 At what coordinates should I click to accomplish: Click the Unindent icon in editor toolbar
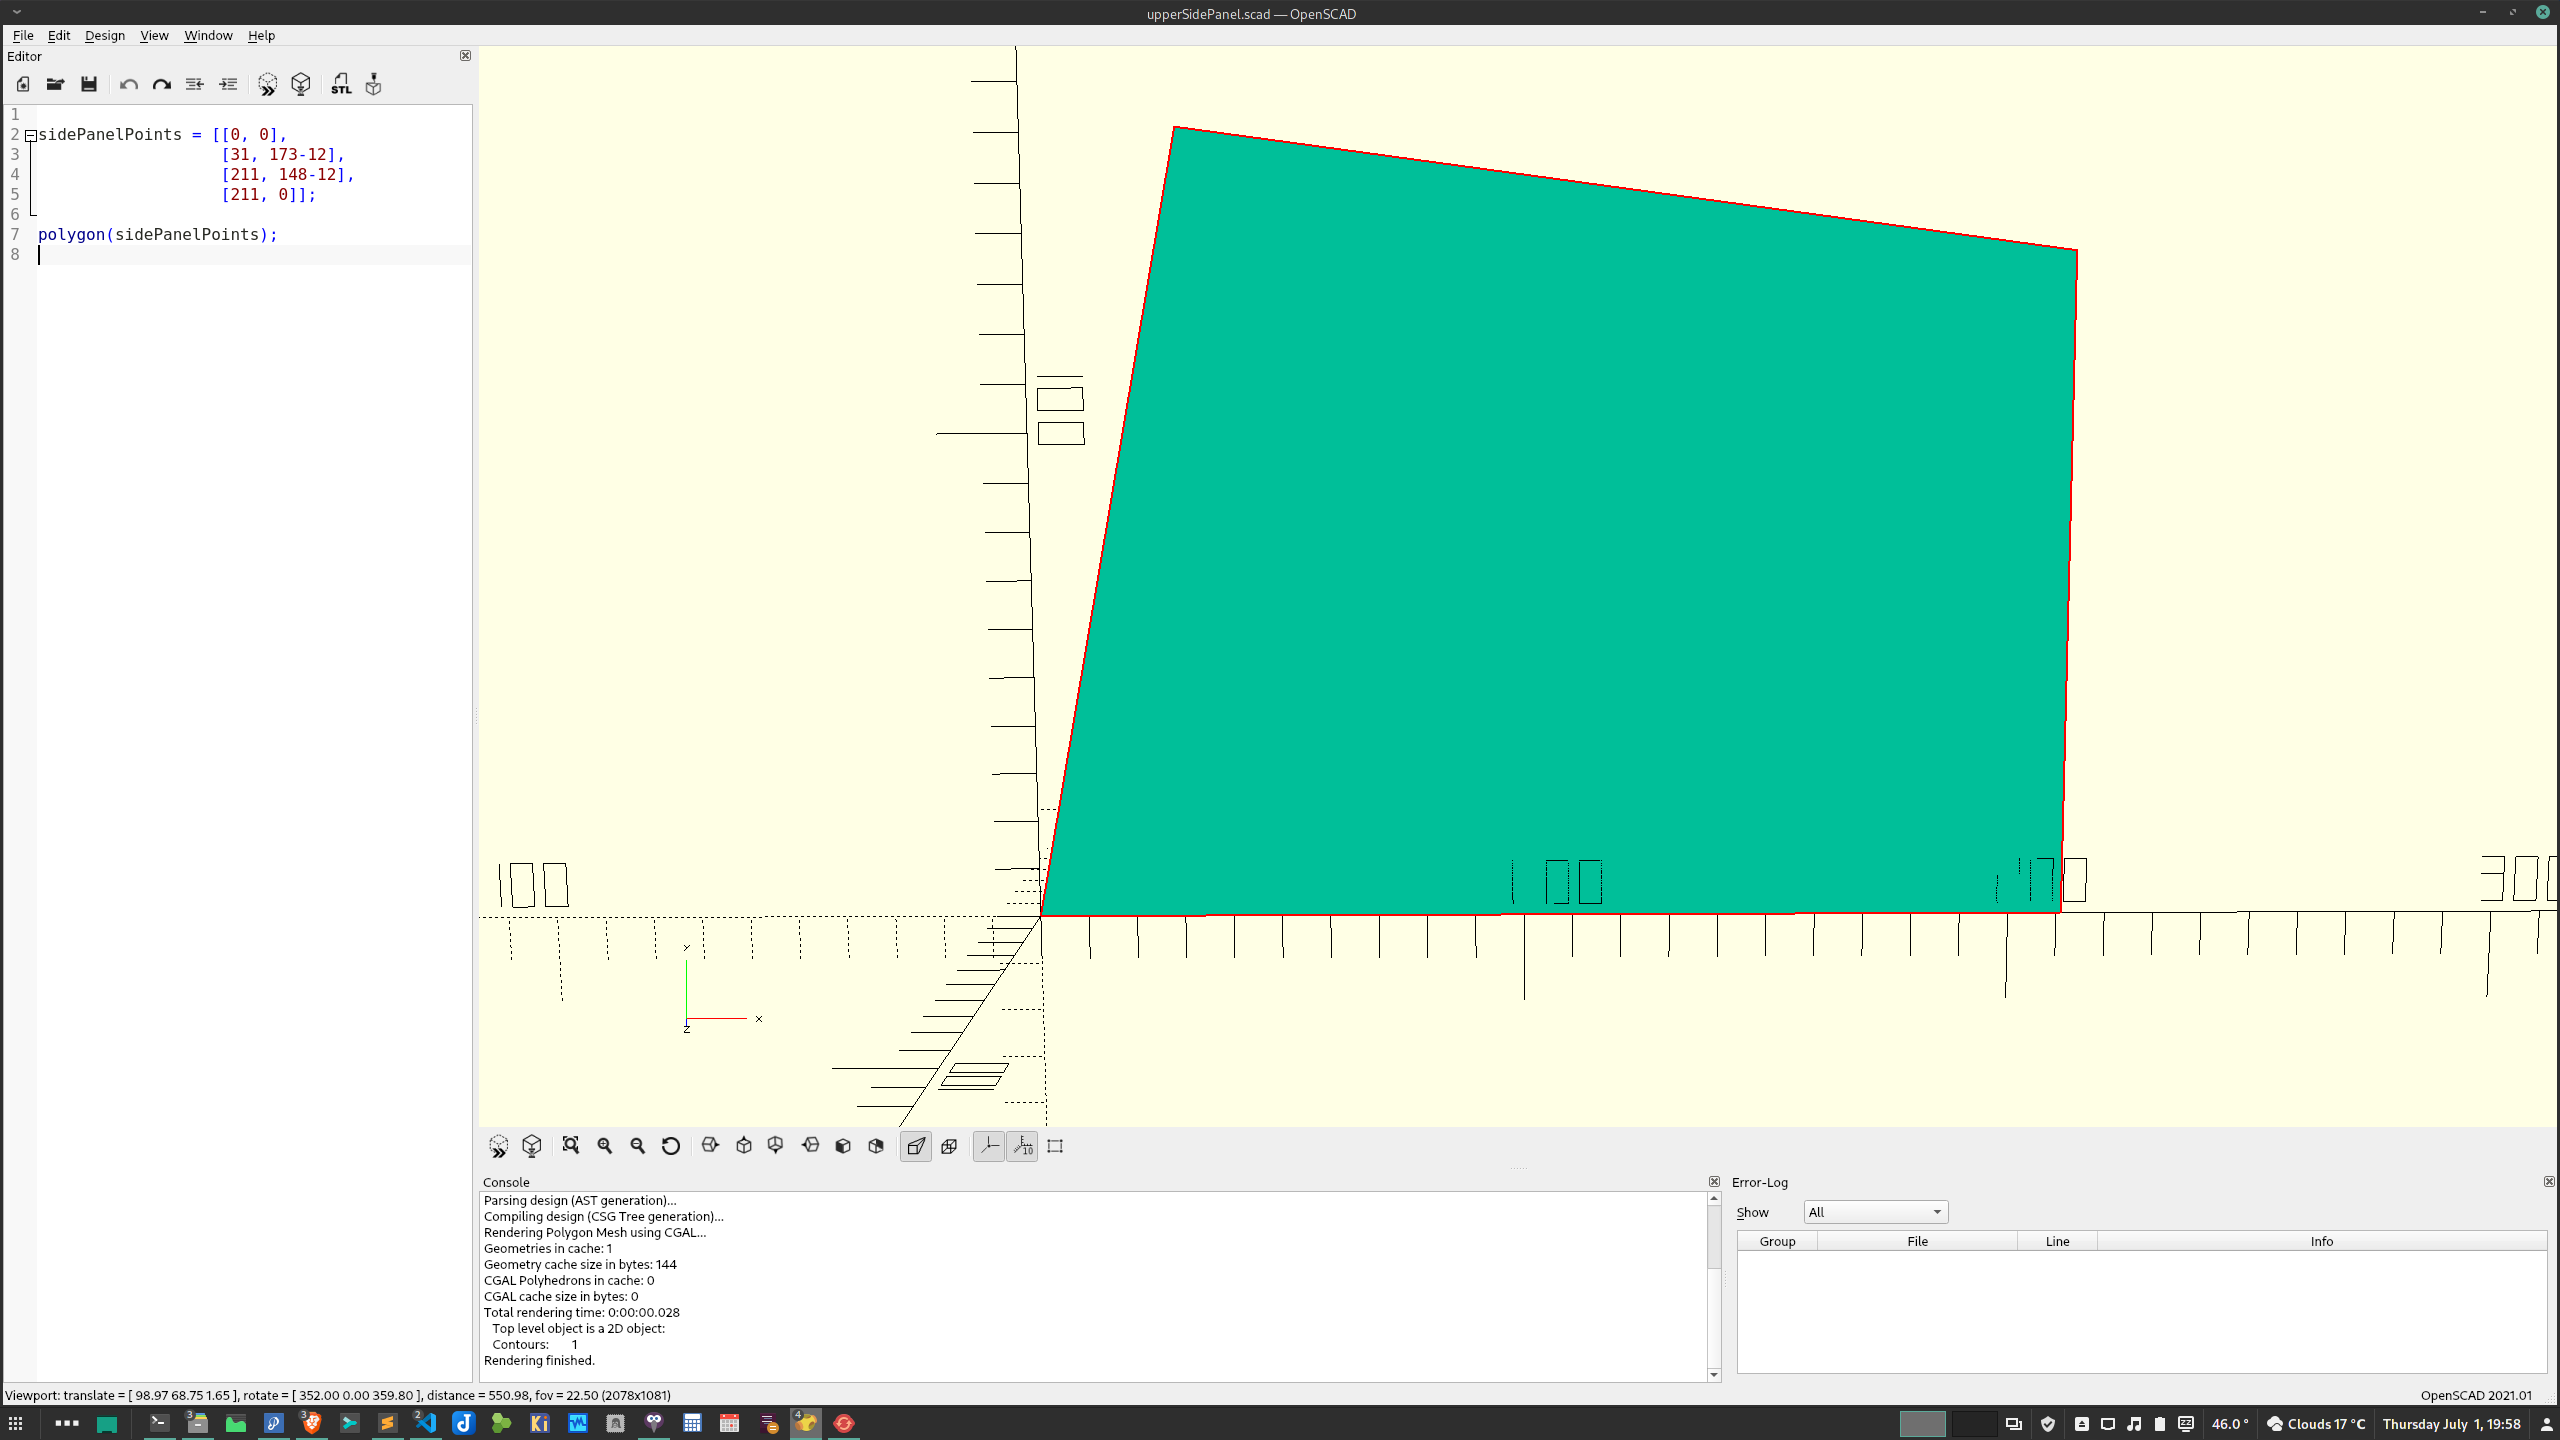pyautogui.click(x=195, y=84)
